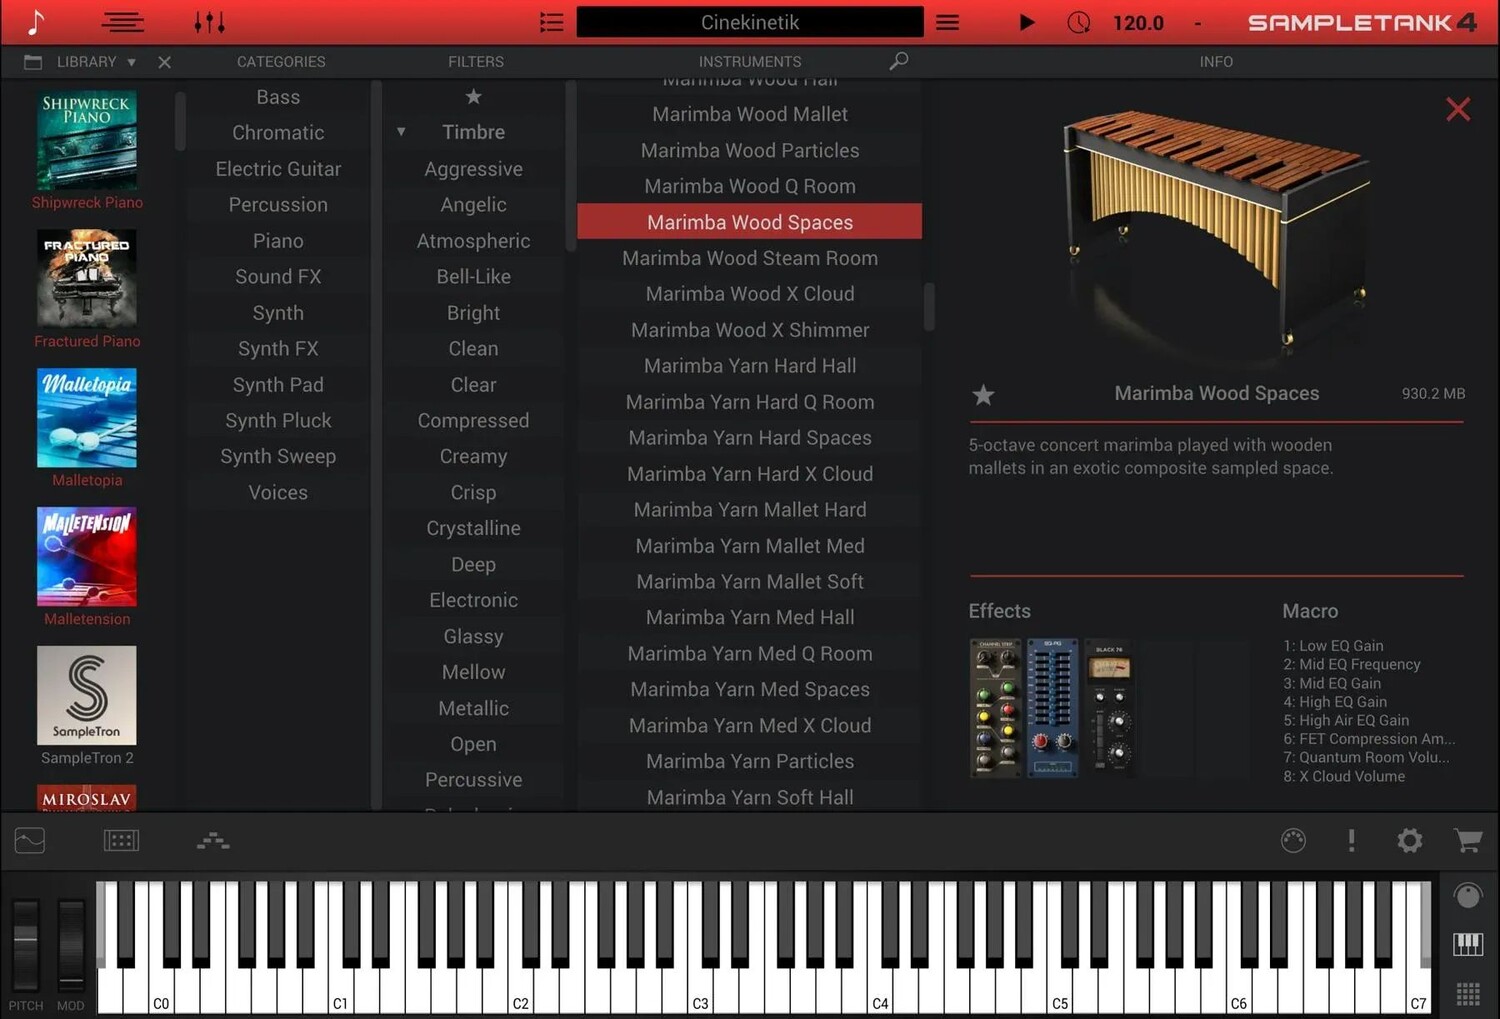The height and width of the screenshot is (1019, 1500).
Task: Apply the Mellow timbre filter
Action: click(x=473, y=672)
